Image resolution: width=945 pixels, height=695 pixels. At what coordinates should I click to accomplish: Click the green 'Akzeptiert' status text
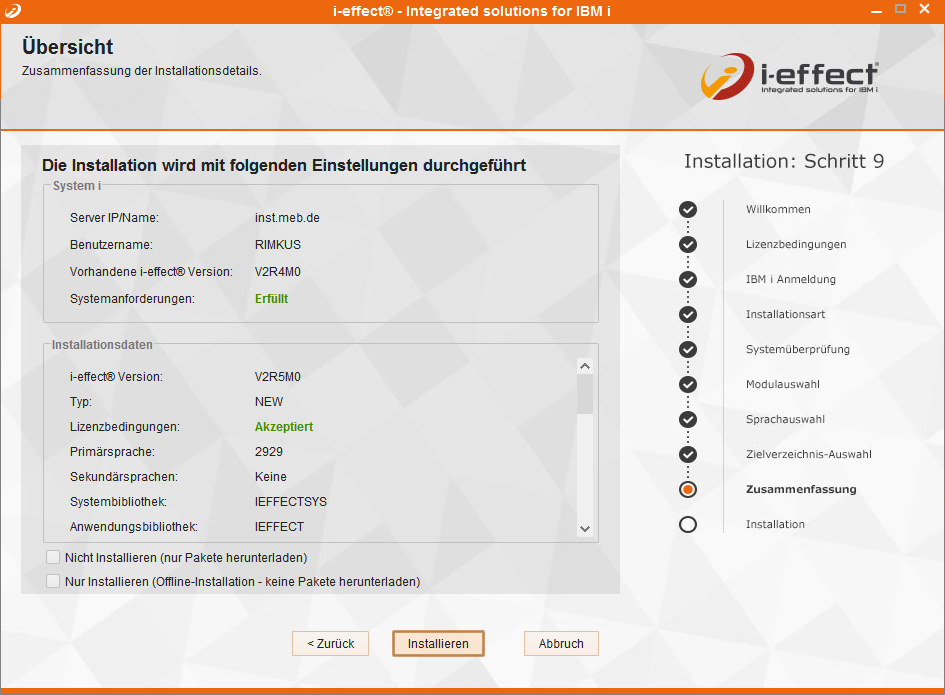point(284,427)
